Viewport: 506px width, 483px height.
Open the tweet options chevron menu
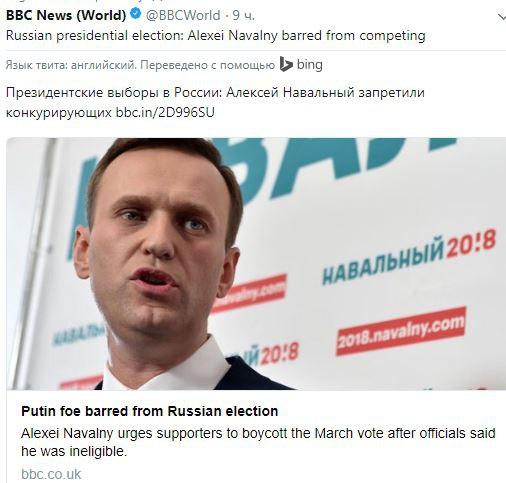click(502, 17)
